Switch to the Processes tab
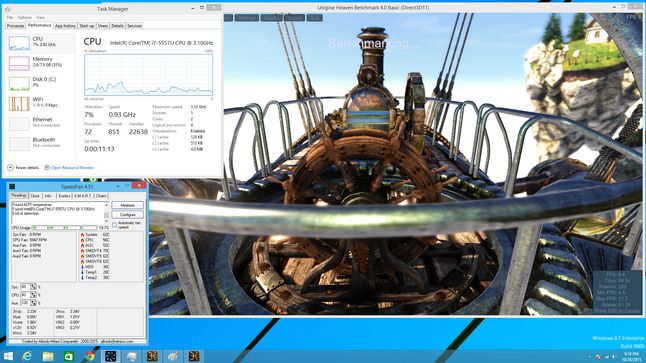 [15, 26]
